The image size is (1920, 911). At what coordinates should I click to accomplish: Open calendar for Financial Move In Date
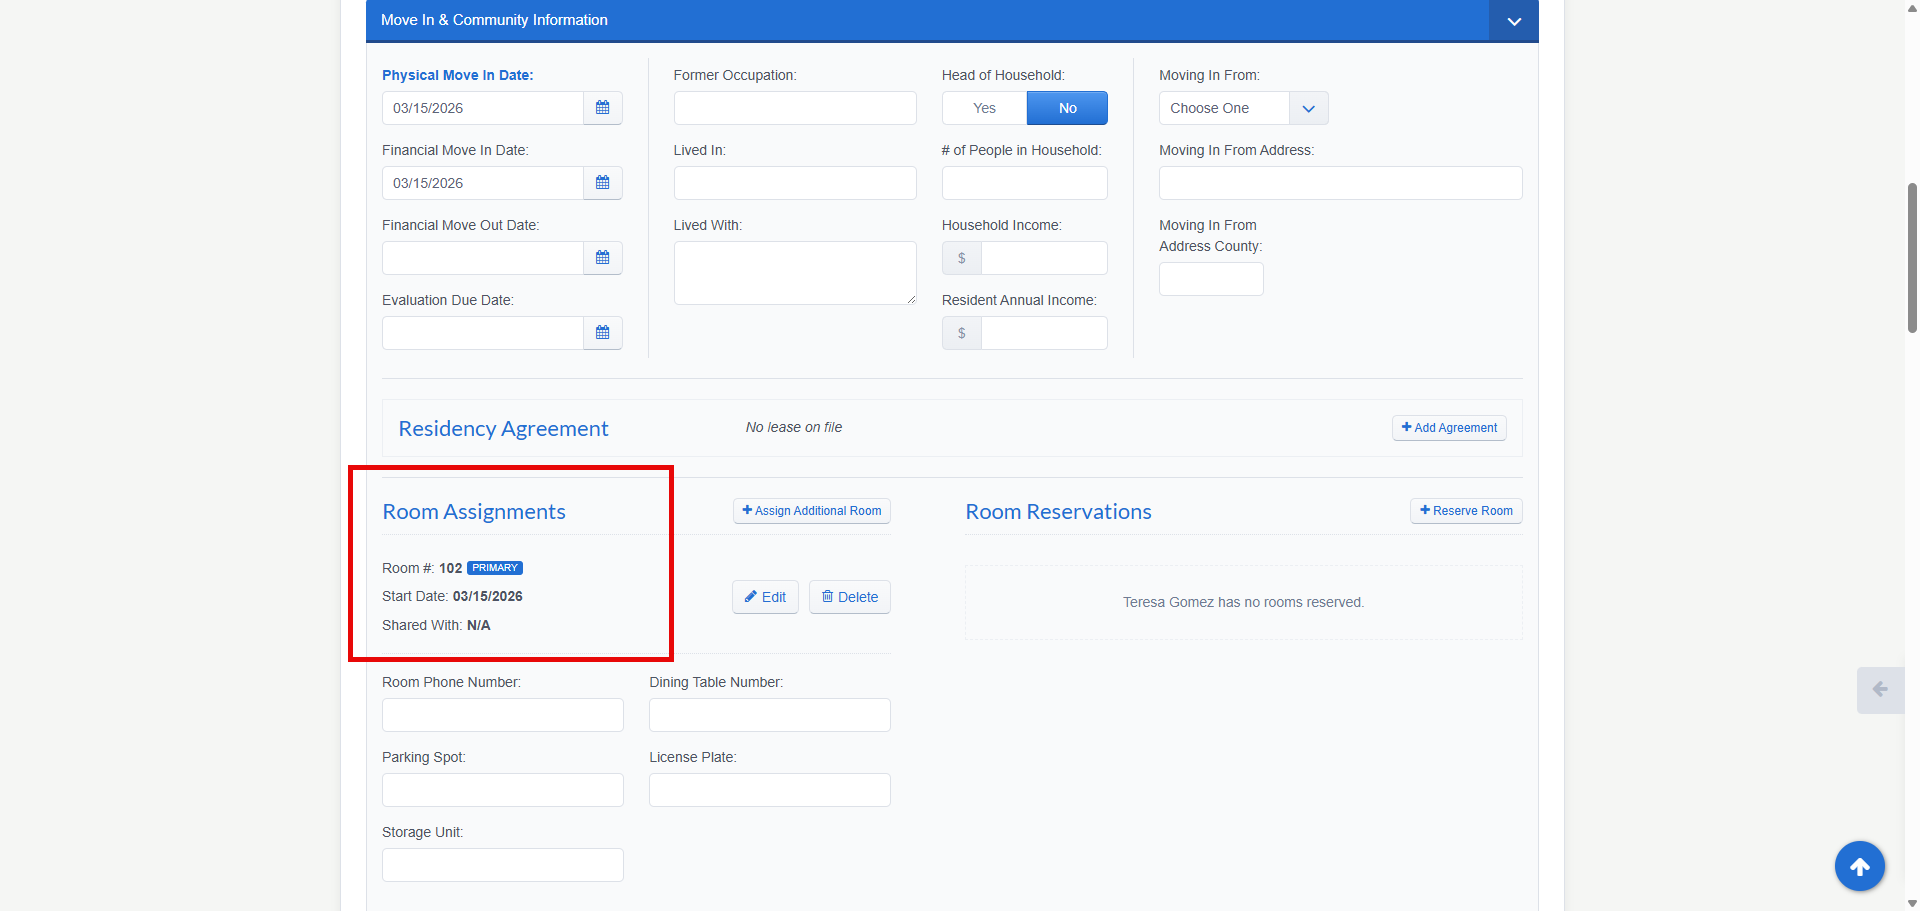click(603, 183)
